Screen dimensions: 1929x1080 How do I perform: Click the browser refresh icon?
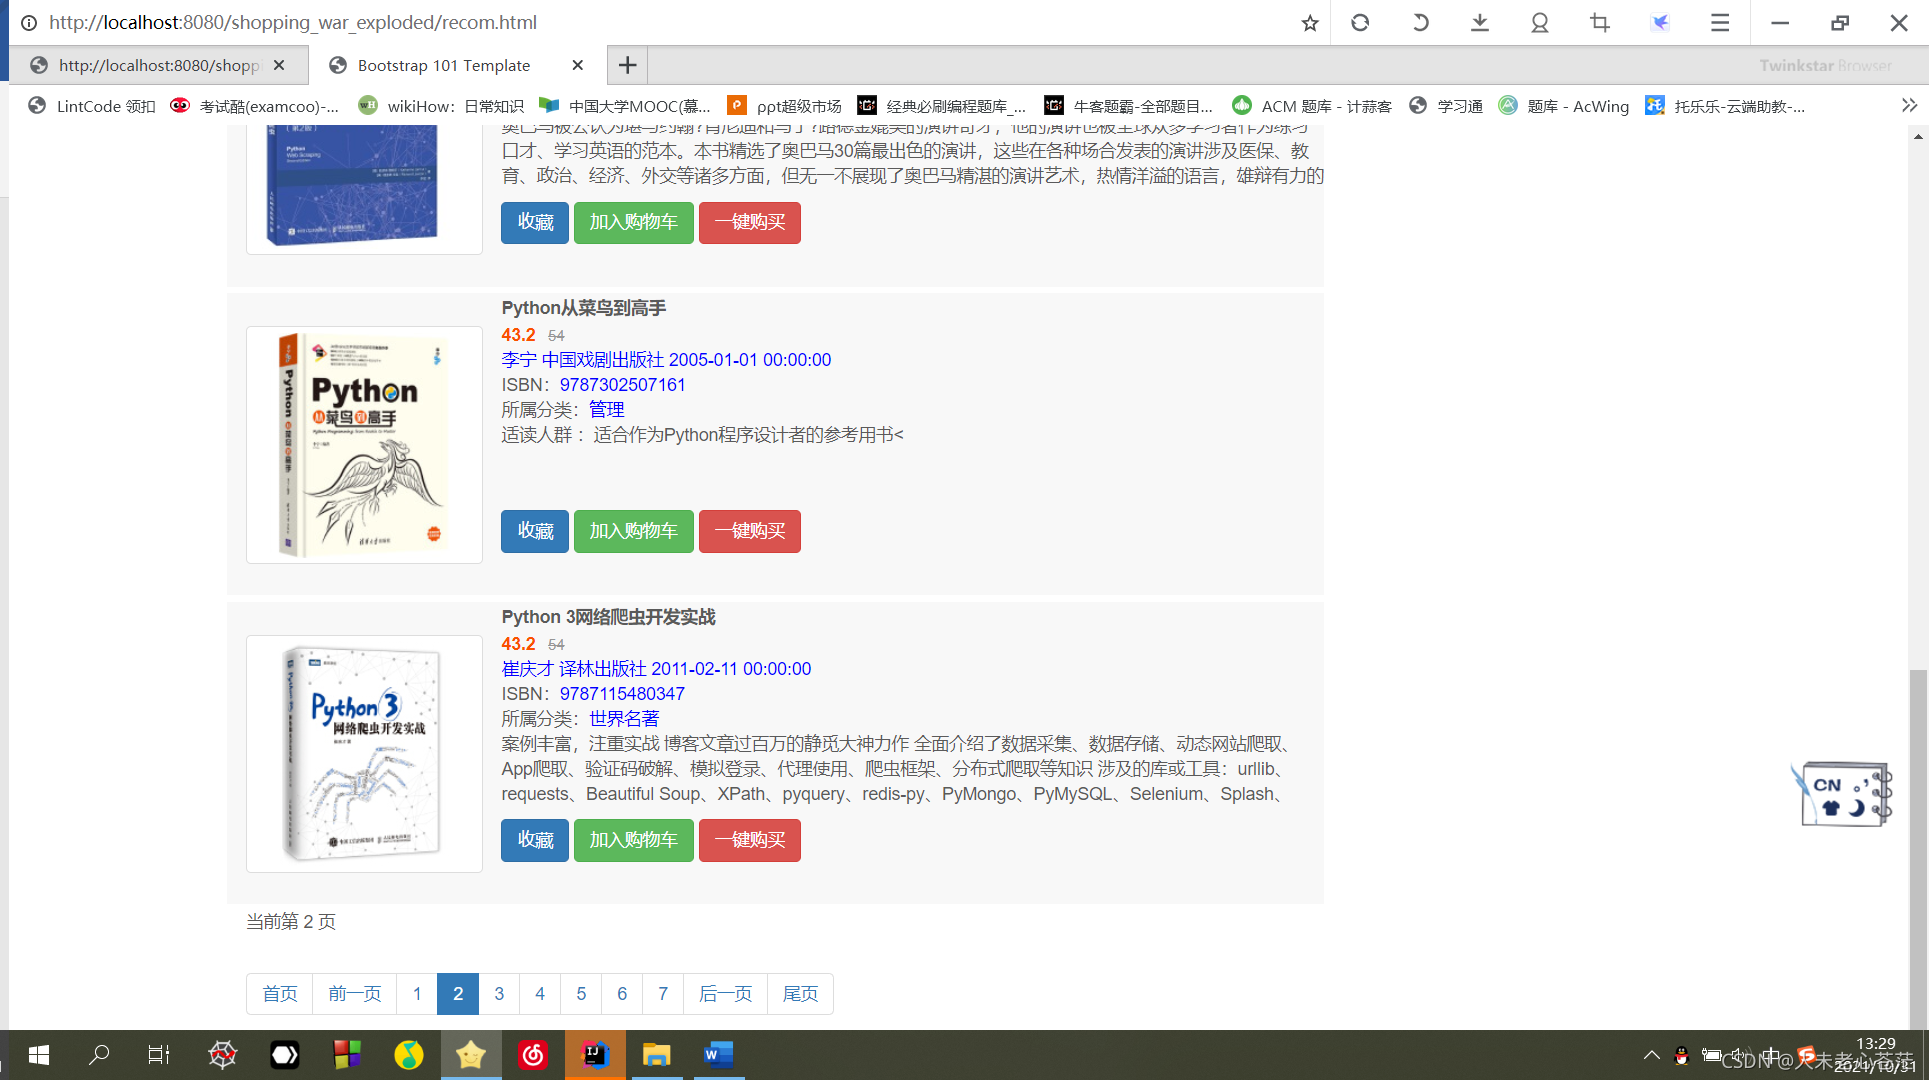1360,23
